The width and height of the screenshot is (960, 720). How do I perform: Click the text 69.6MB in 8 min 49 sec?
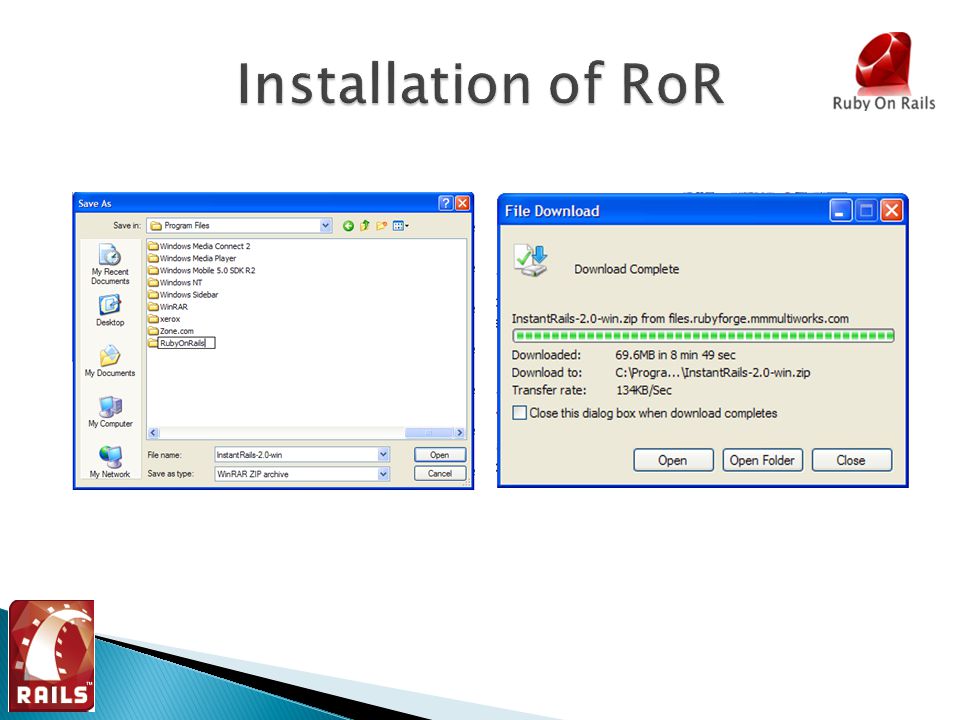[675, 355]
